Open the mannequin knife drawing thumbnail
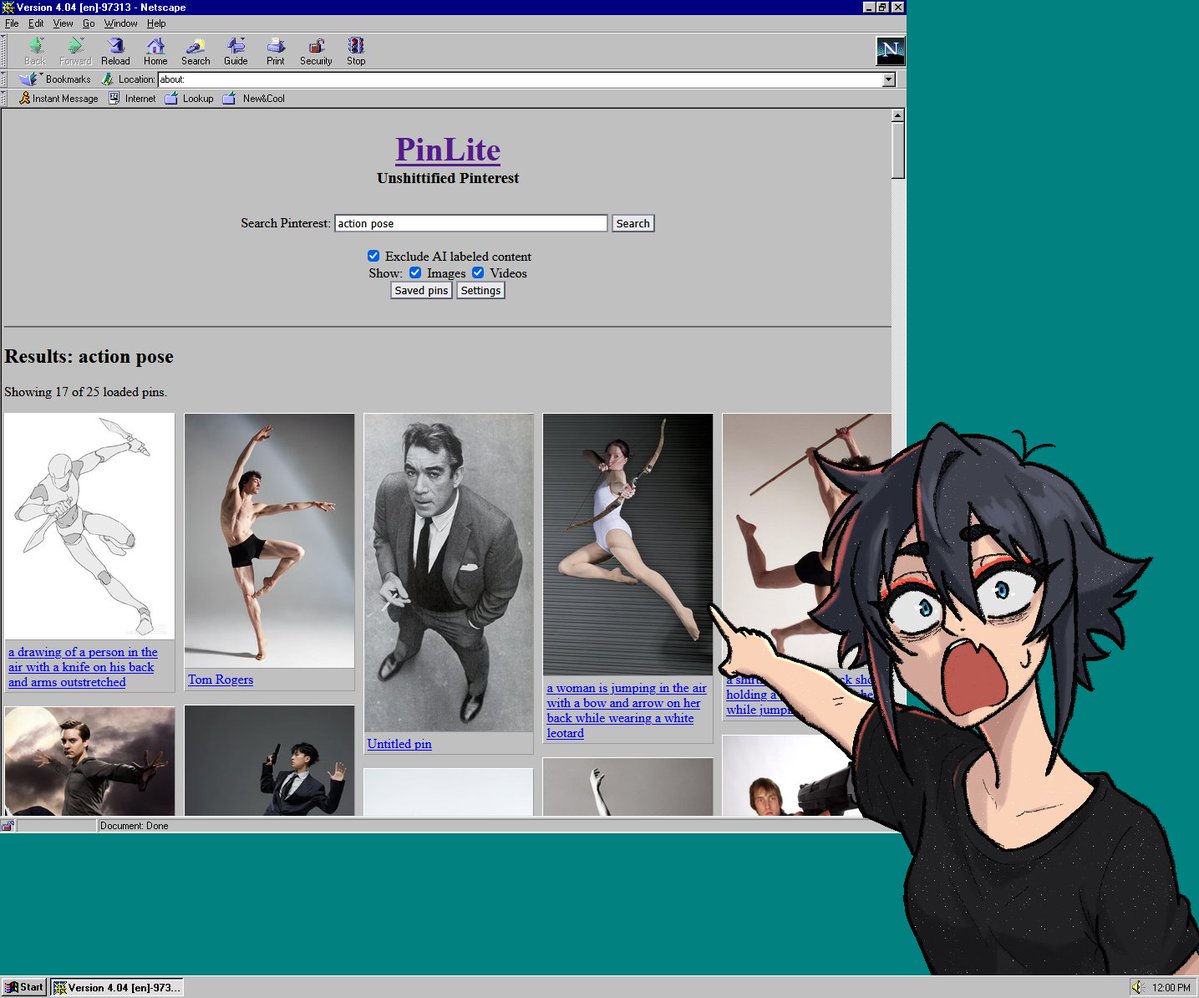1199x998 pixels. (x=89, y=526)
